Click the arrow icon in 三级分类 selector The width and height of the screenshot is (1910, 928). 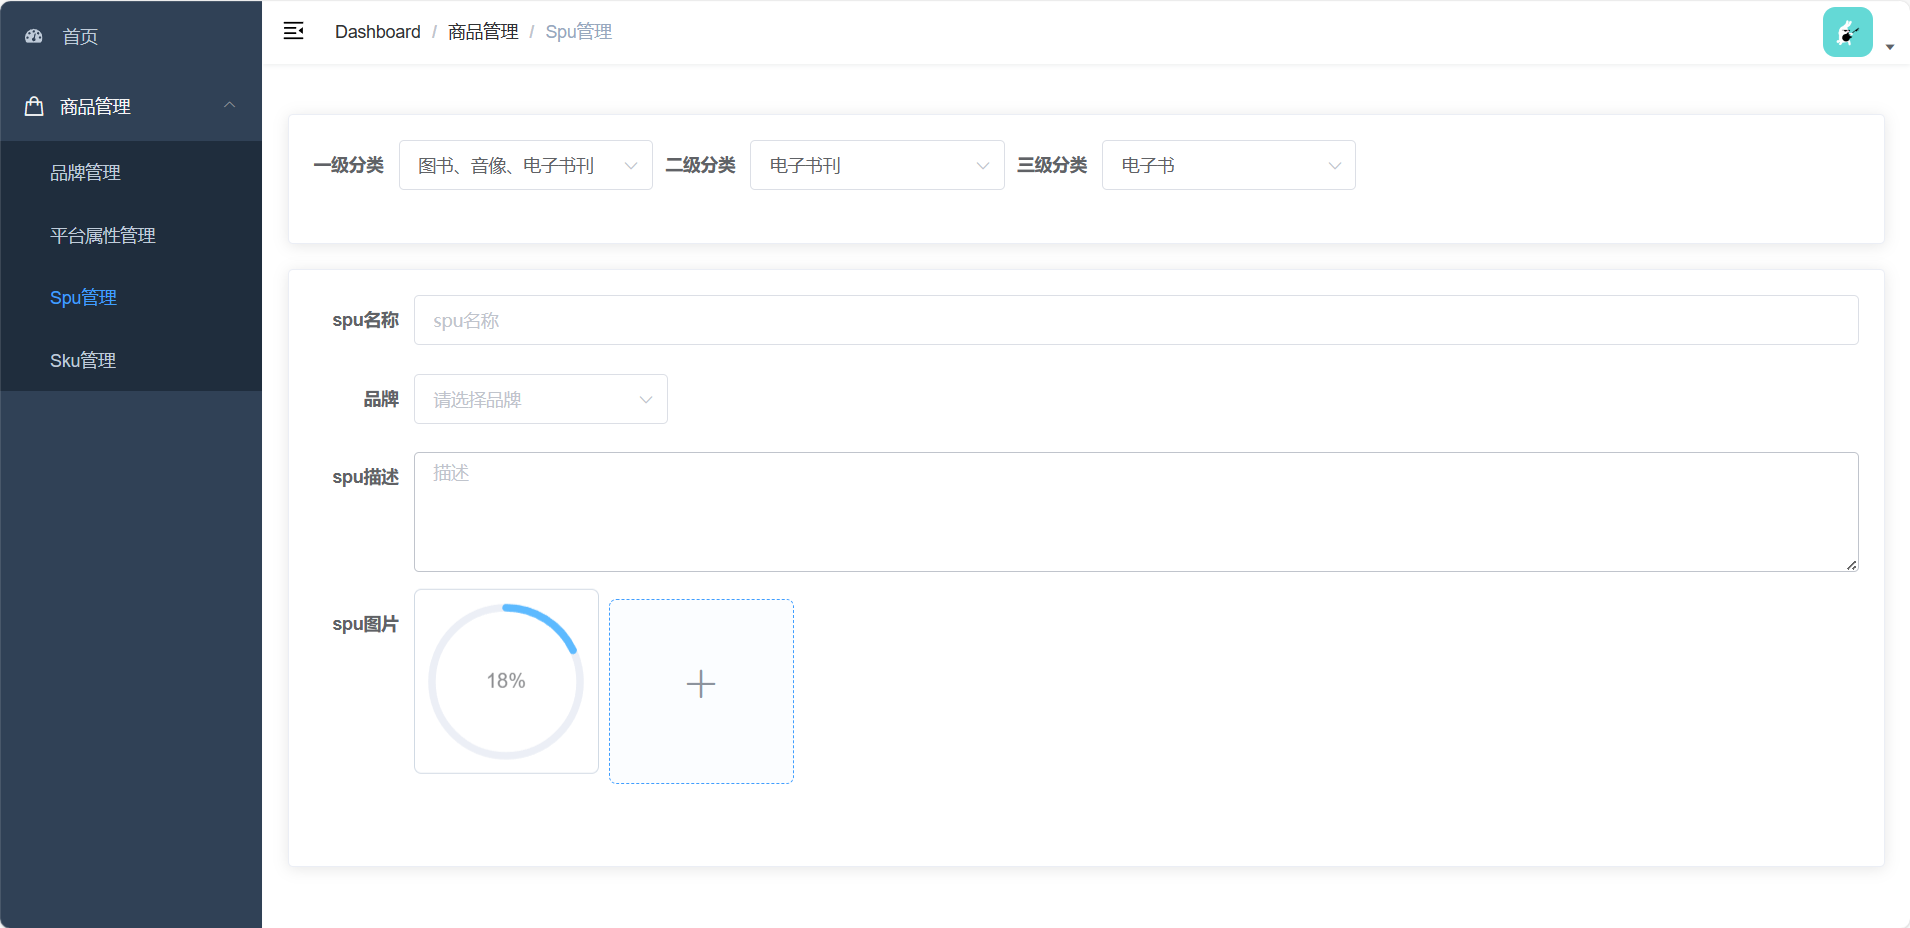click(x=1335, y=165)
